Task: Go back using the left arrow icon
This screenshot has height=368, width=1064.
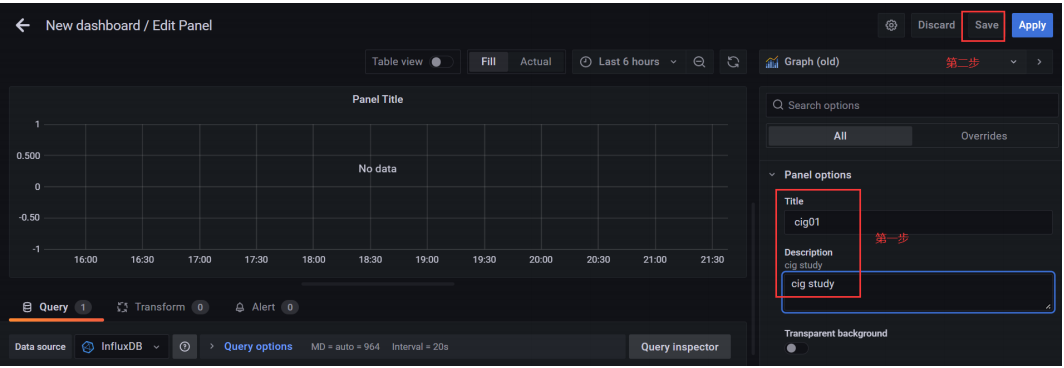Action: point(23,26)
